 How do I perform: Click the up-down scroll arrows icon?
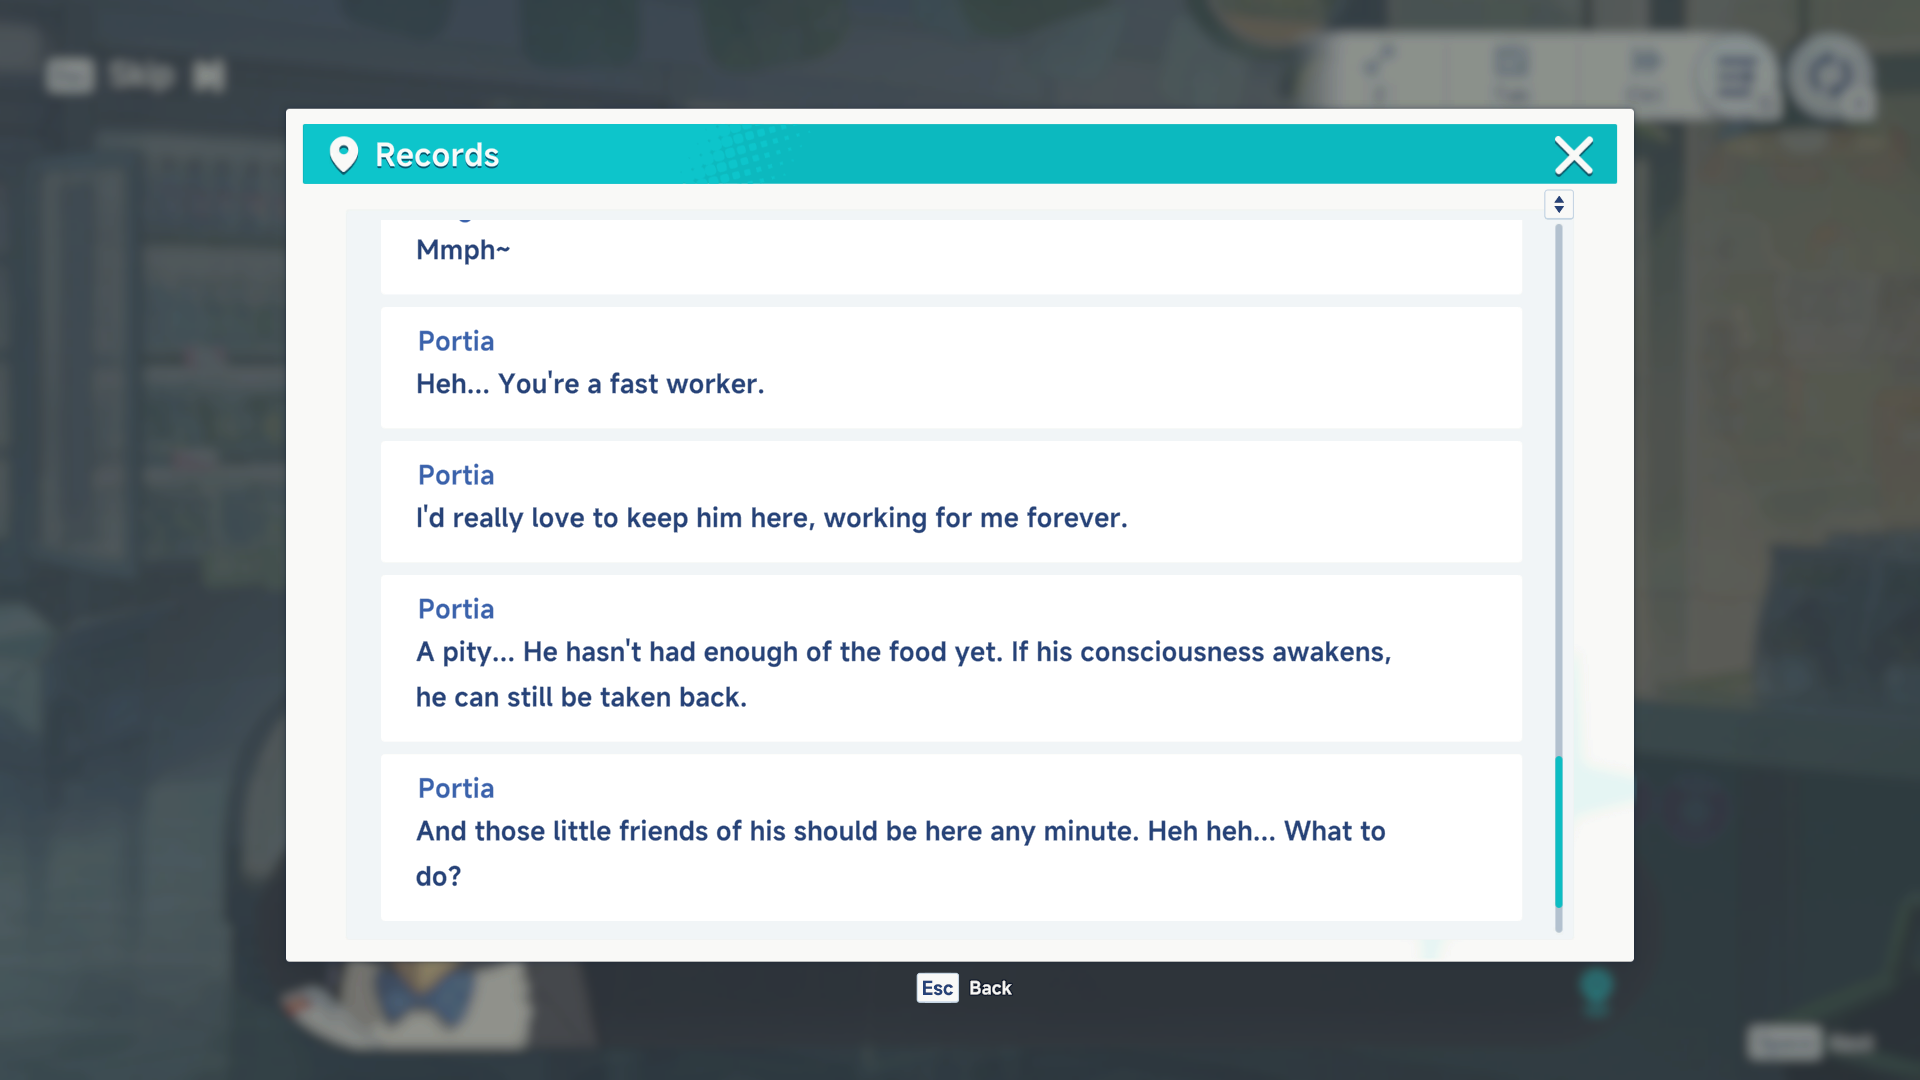click(x=1558, y=204)
